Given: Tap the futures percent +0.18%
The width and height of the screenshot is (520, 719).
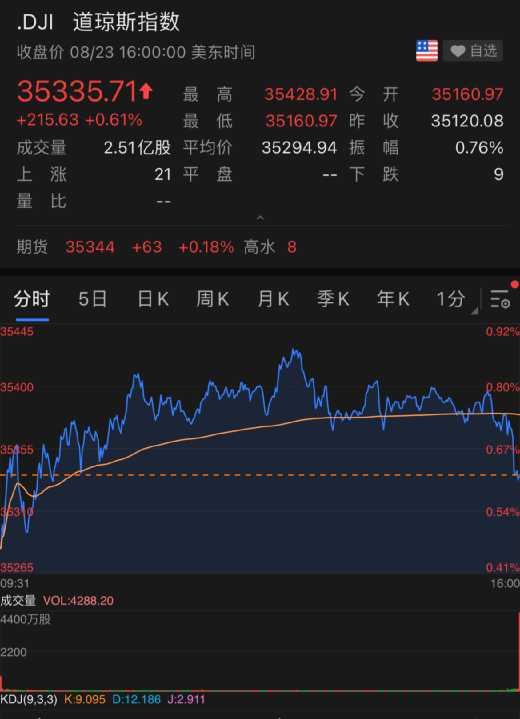Looking at the screenshot, I should [206, 247].
